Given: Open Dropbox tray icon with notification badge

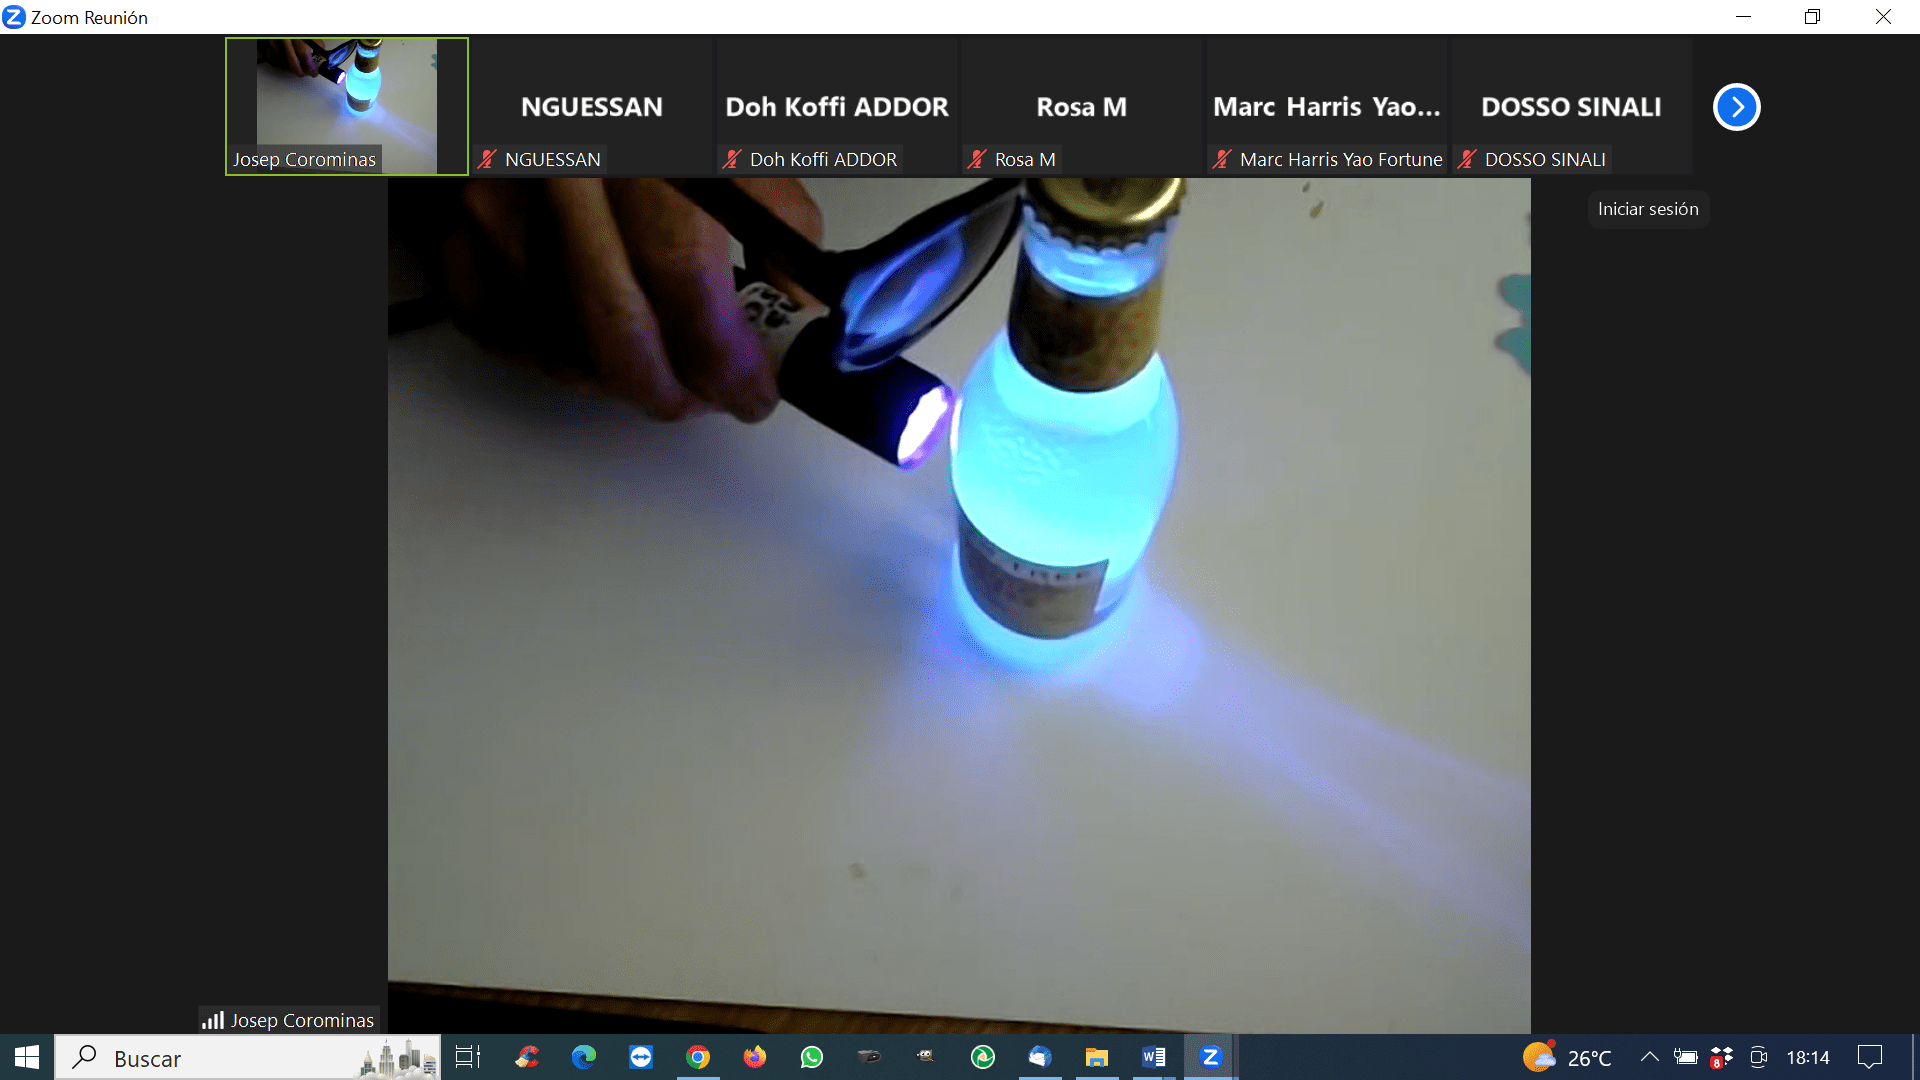Looking at the screenshot, I should (x=1722, y=1057).
